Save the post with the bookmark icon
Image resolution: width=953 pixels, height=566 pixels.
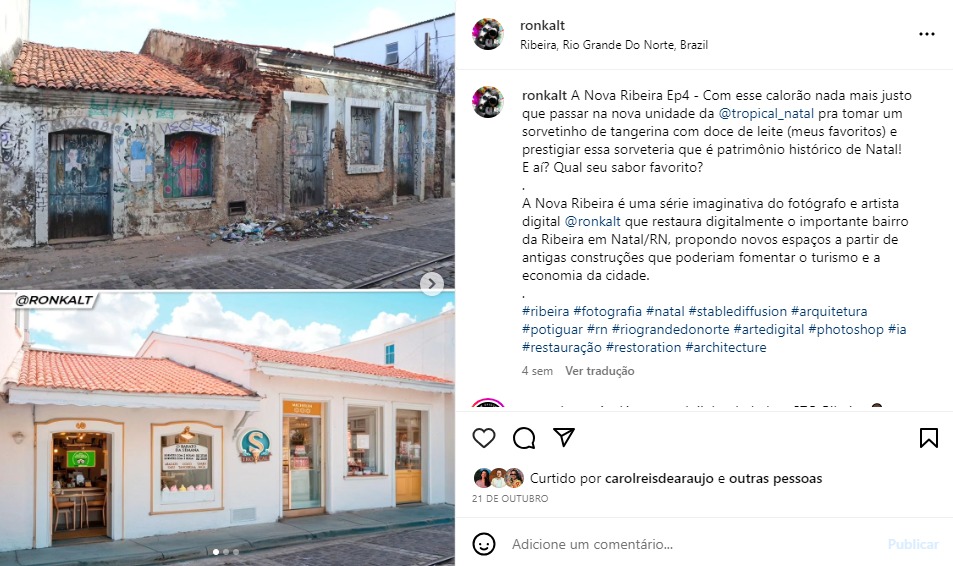(929, 438)
